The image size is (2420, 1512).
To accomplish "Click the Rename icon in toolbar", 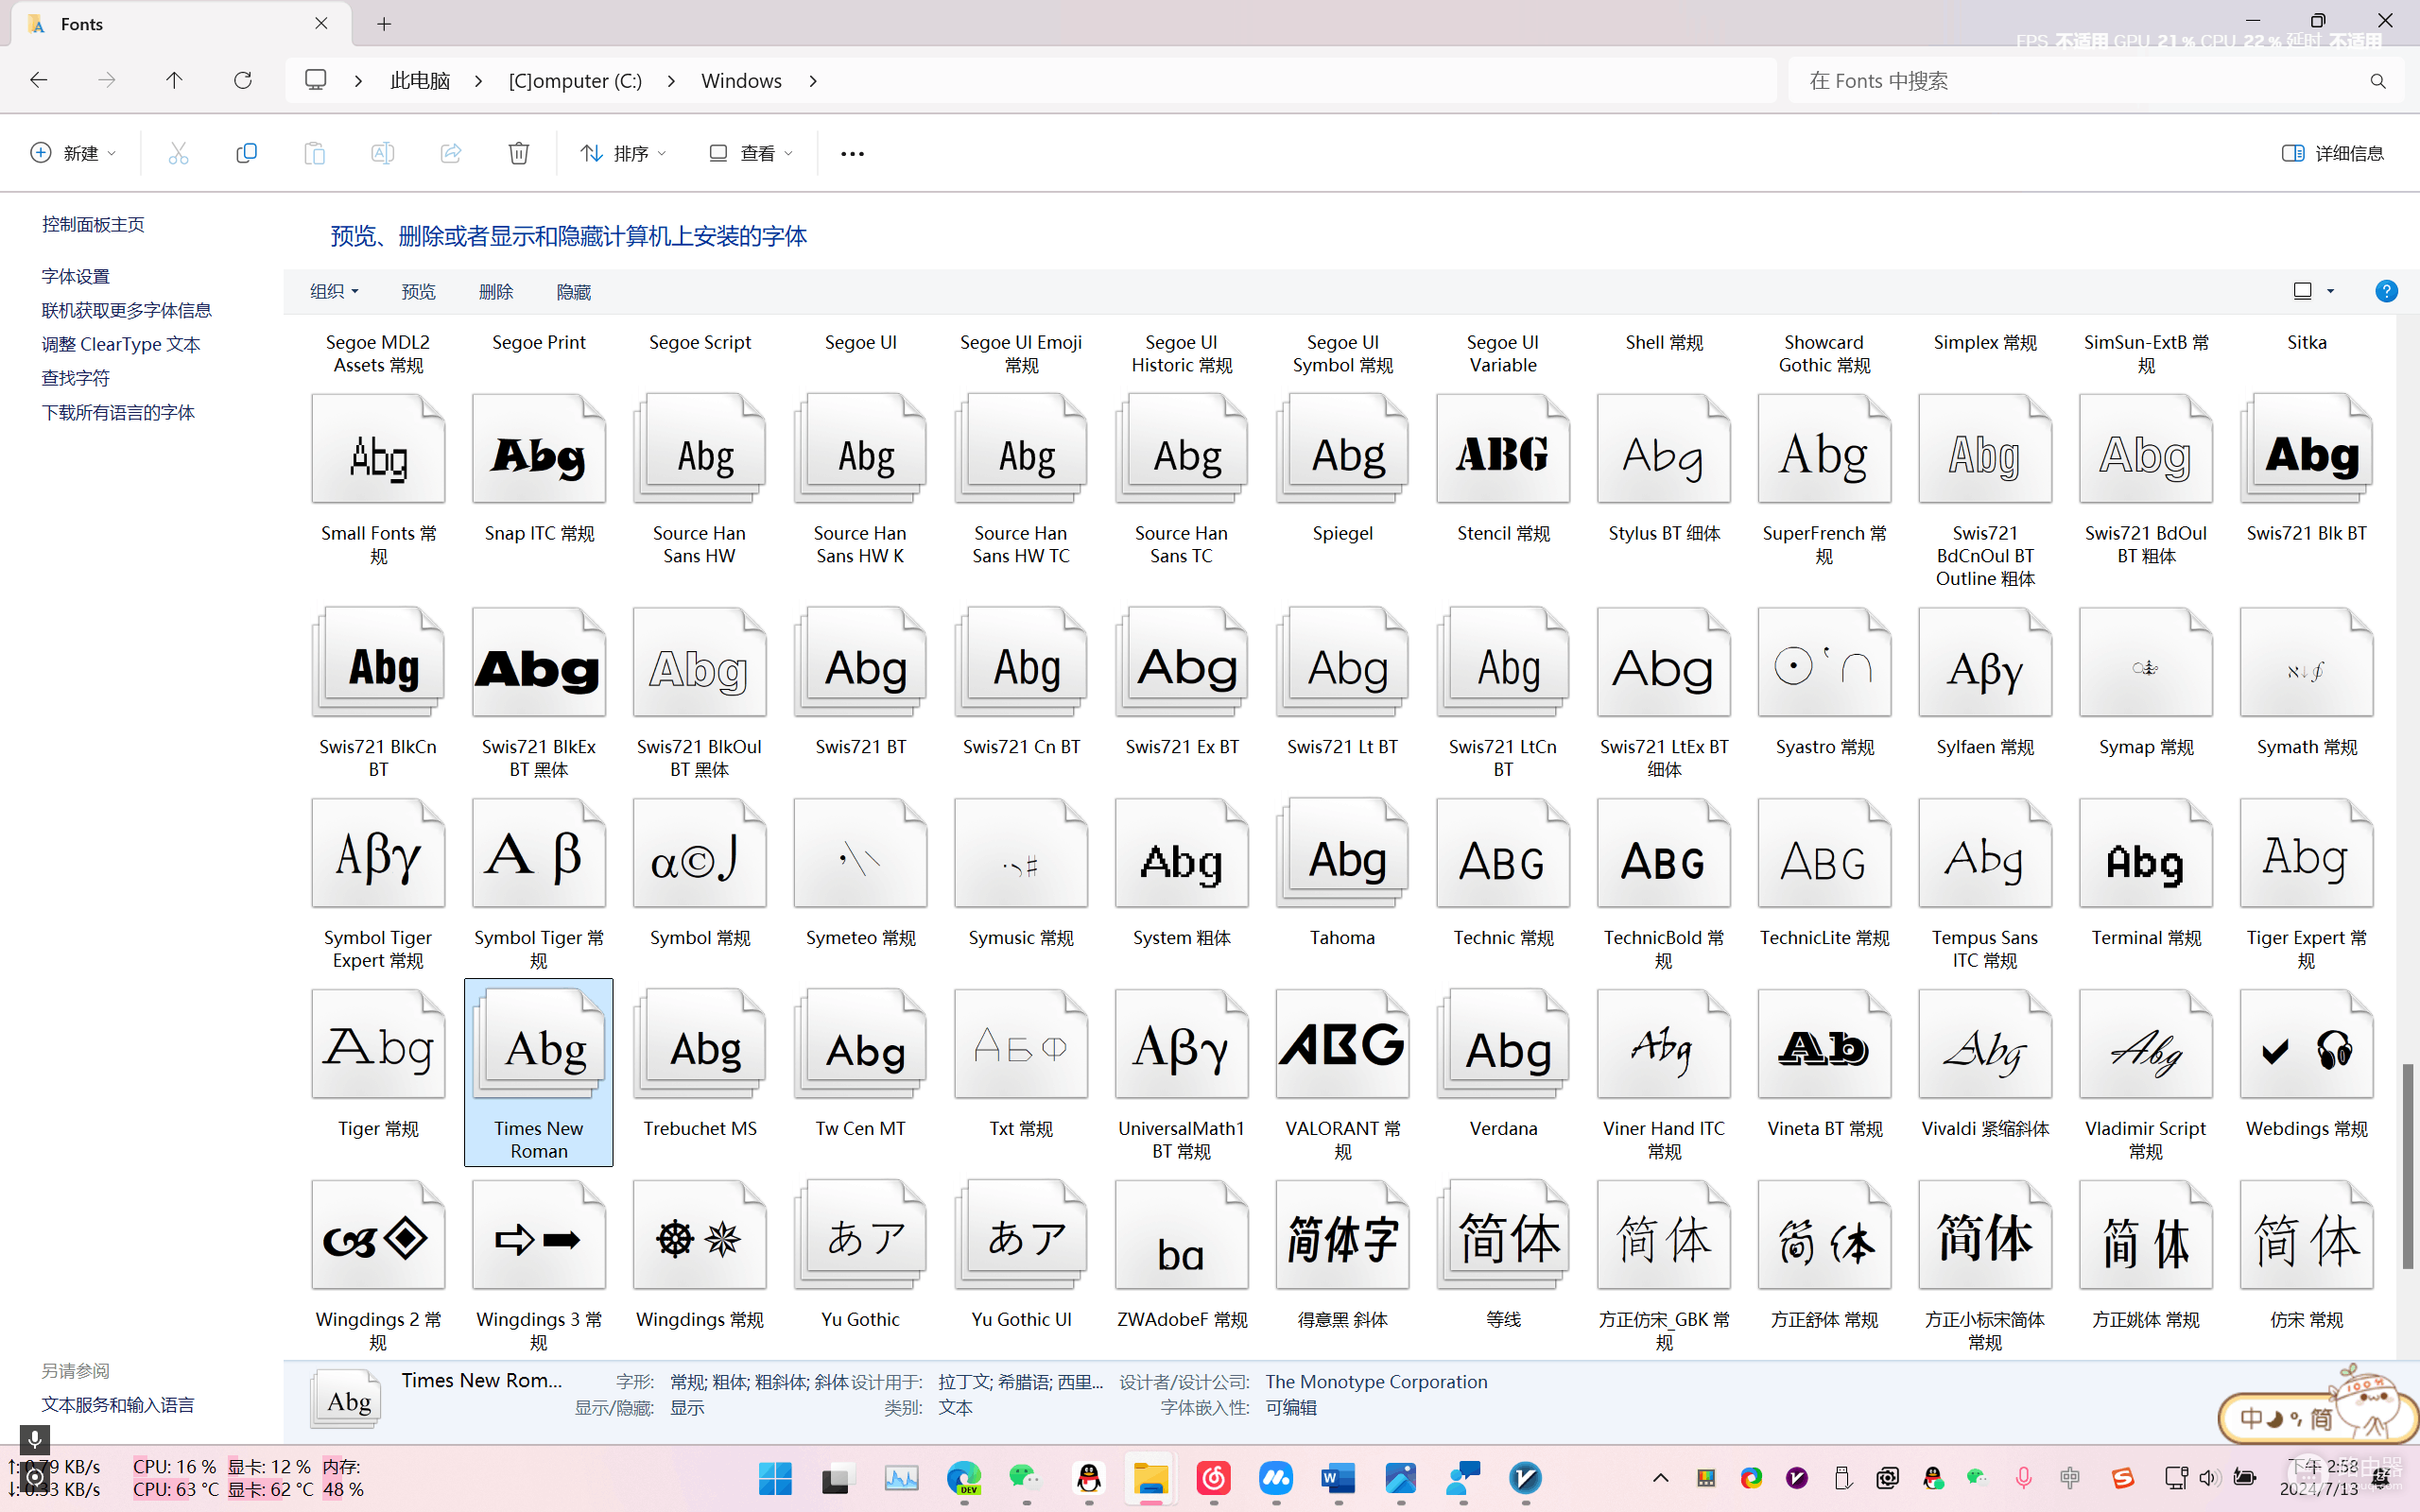I will tap(382, 153).
